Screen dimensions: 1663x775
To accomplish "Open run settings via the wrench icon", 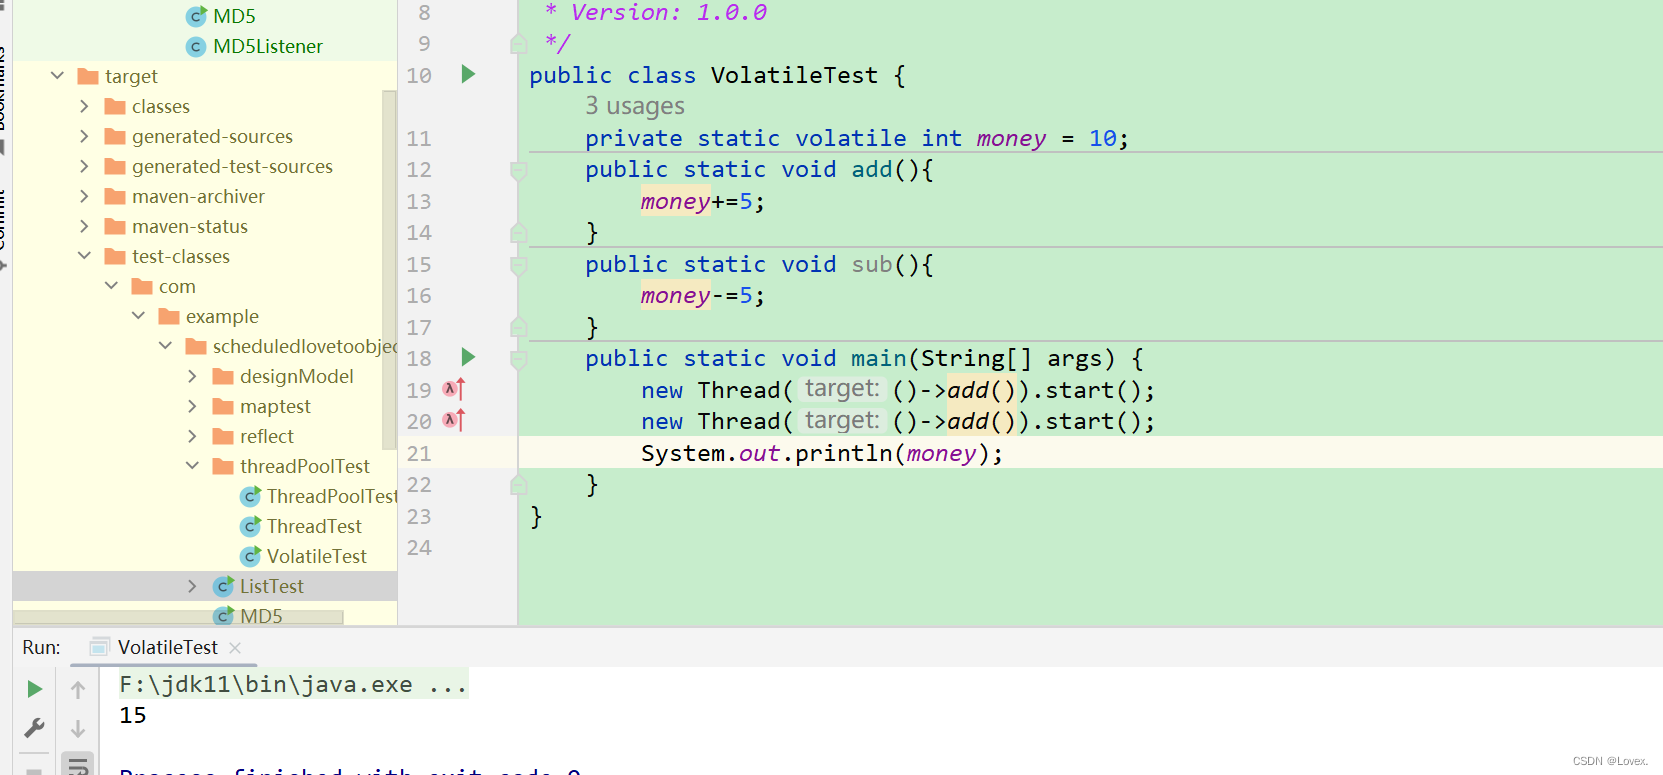I will [x=34, y=728].
